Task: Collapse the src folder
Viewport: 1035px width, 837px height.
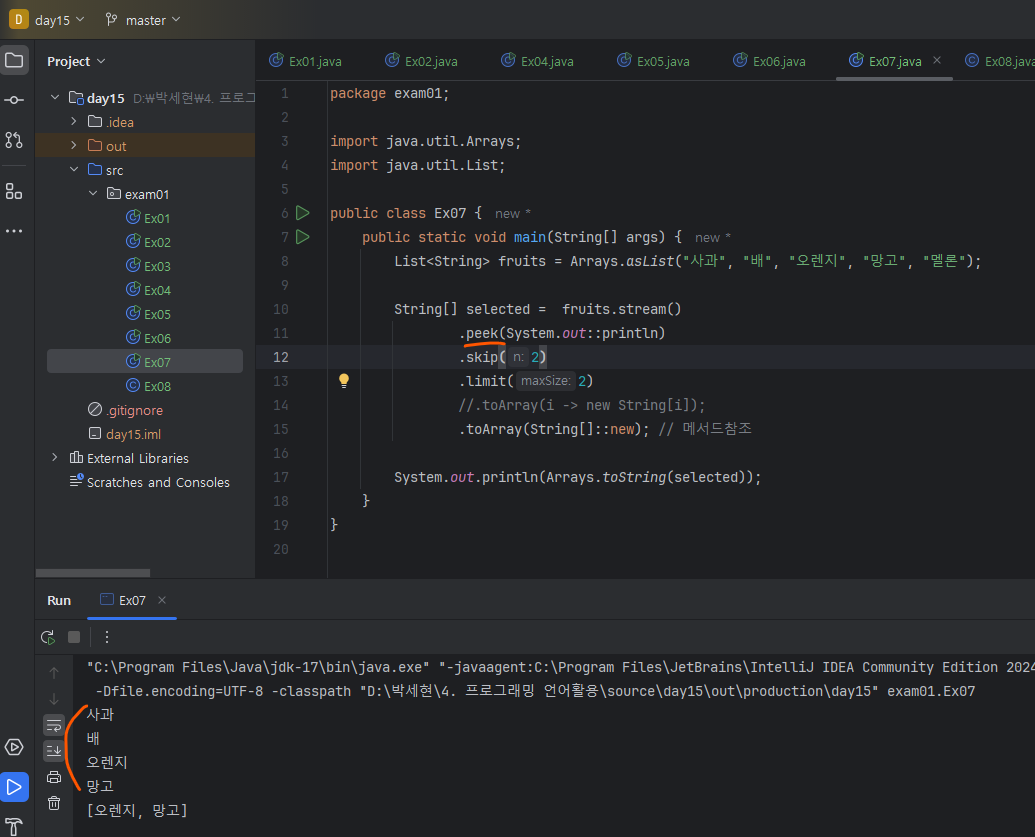Action: 74,170
